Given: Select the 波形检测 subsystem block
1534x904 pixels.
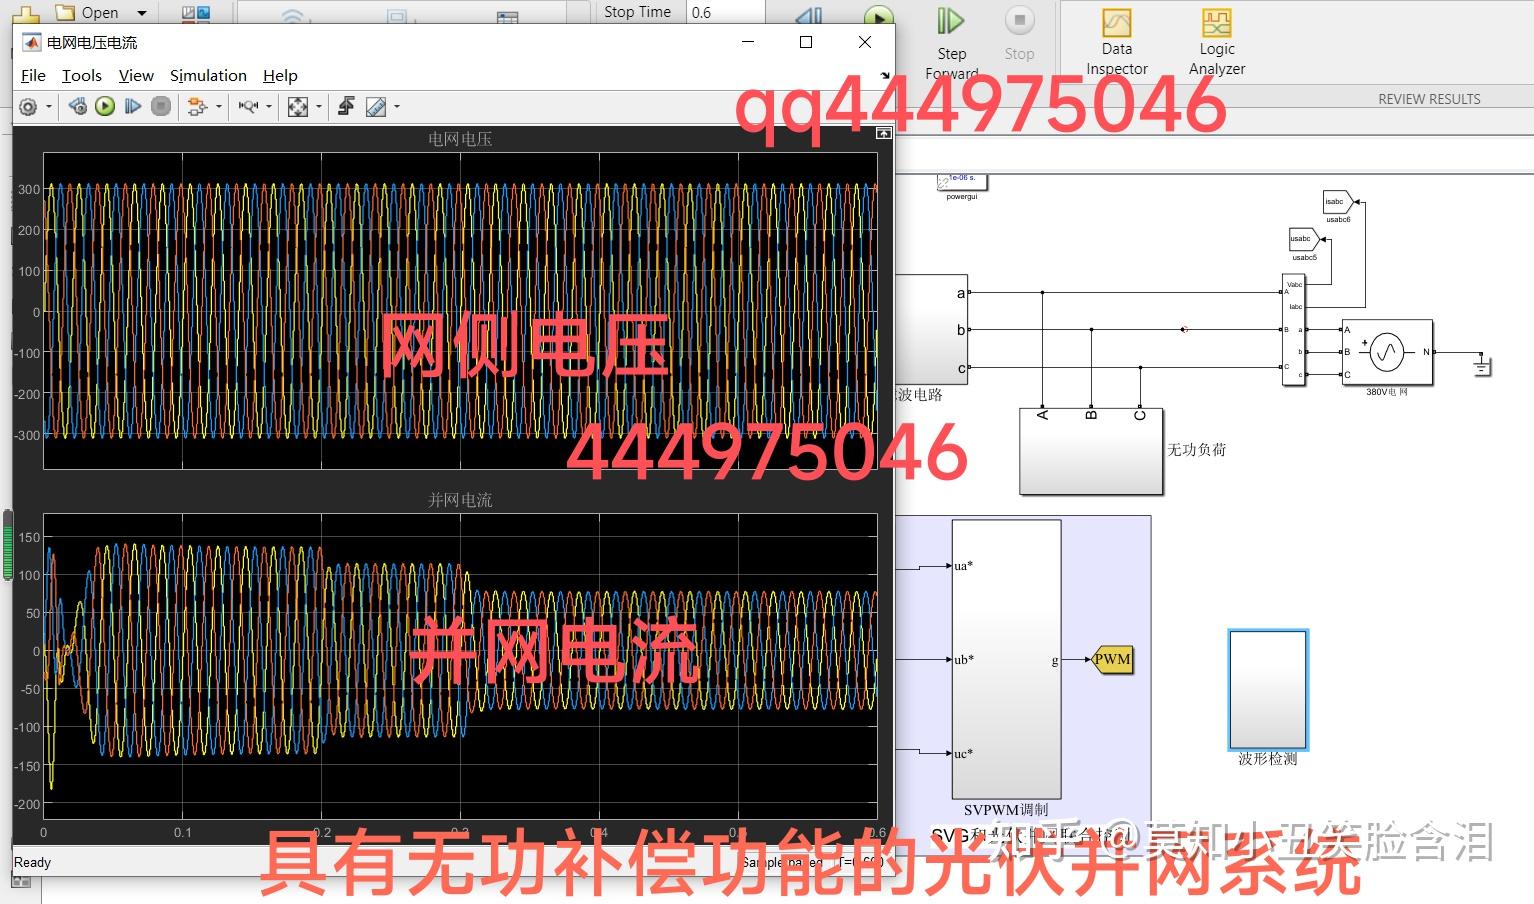Looking at the screenshot, I should 1267,689.
